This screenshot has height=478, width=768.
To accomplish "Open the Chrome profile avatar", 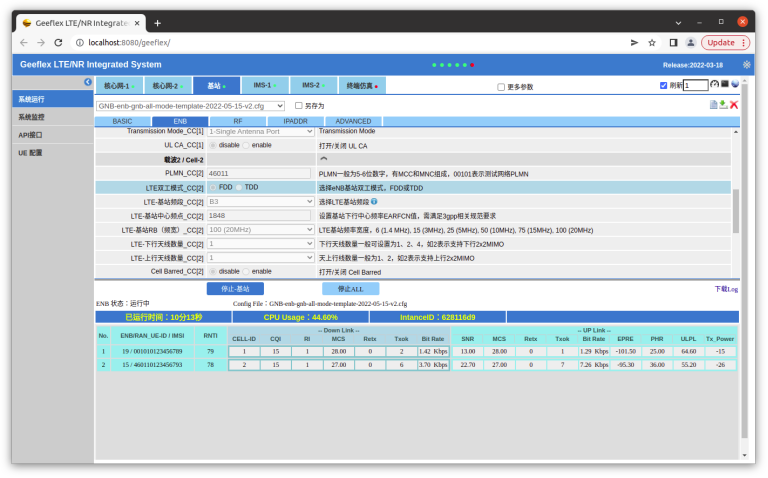I will [691, 43].
